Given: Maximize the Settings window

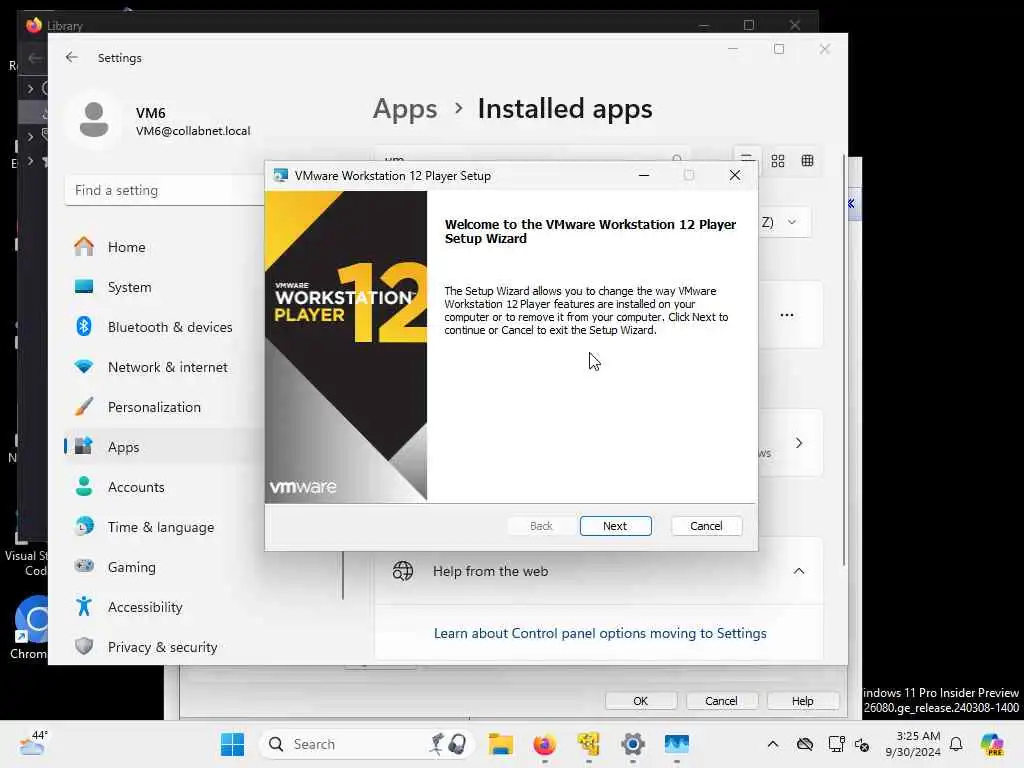Looking at the screenshot, I should coord(778,49).
